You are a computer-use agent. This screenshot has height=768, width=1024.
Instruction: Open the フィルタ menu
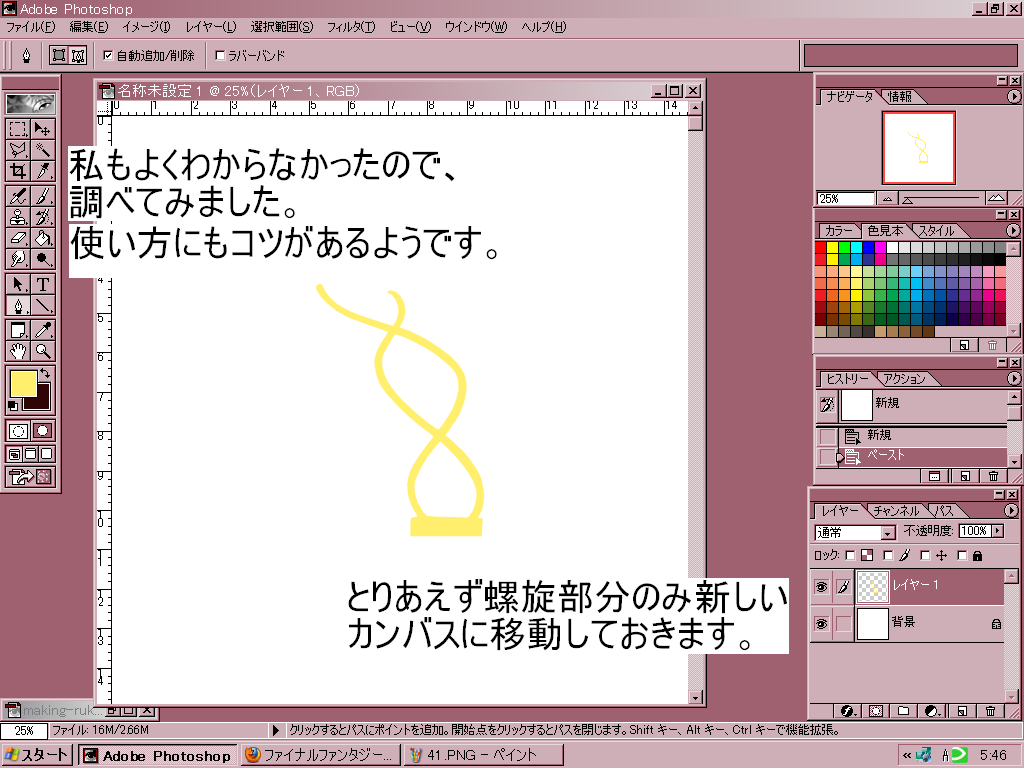pyautogui.click(x=351, y=27)
